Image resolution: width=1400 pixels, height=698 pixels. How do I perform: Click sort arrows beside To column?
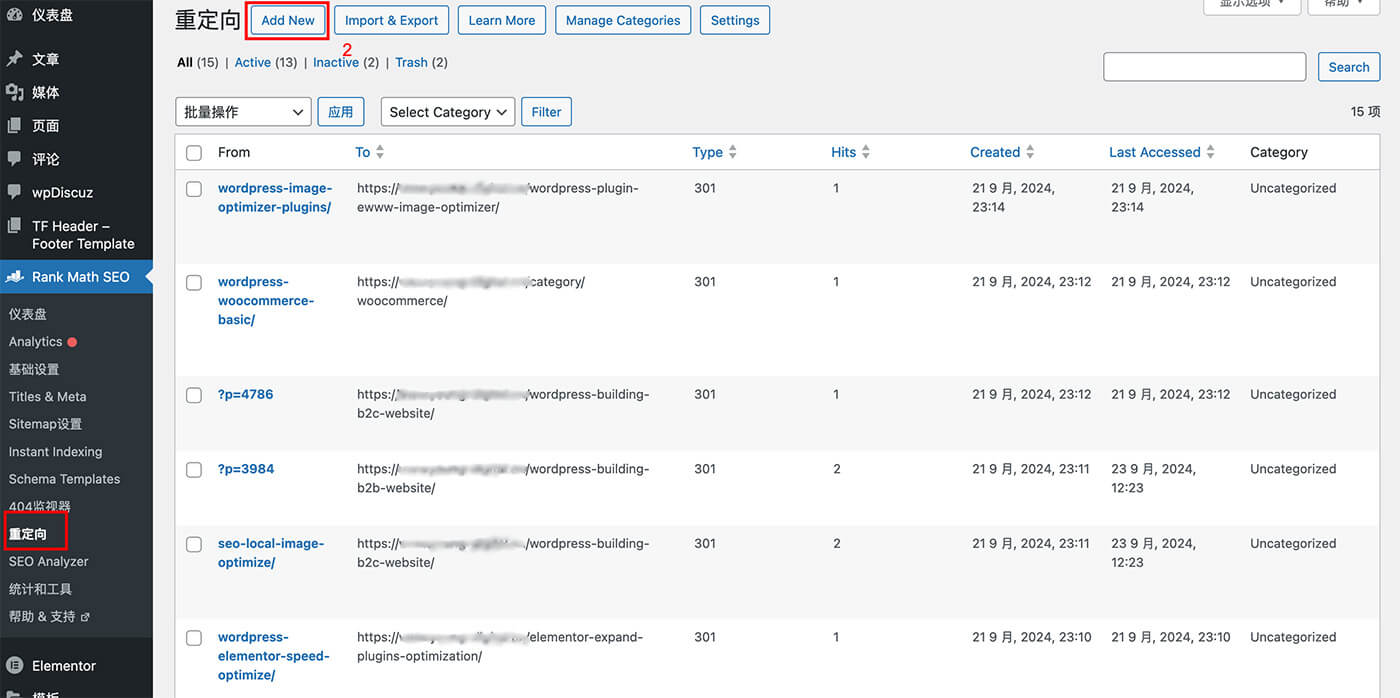click(380, 152)
